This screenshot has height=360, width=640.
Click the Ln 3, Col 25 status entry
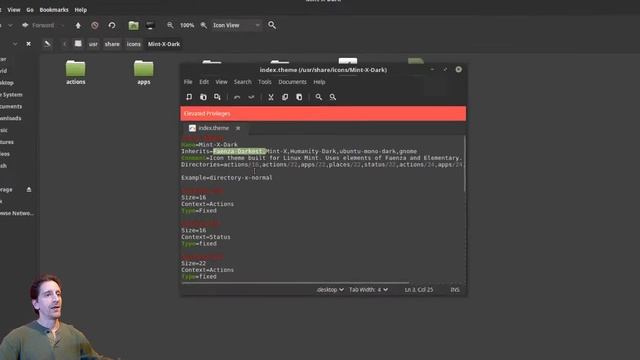click(x=419, y=289)
